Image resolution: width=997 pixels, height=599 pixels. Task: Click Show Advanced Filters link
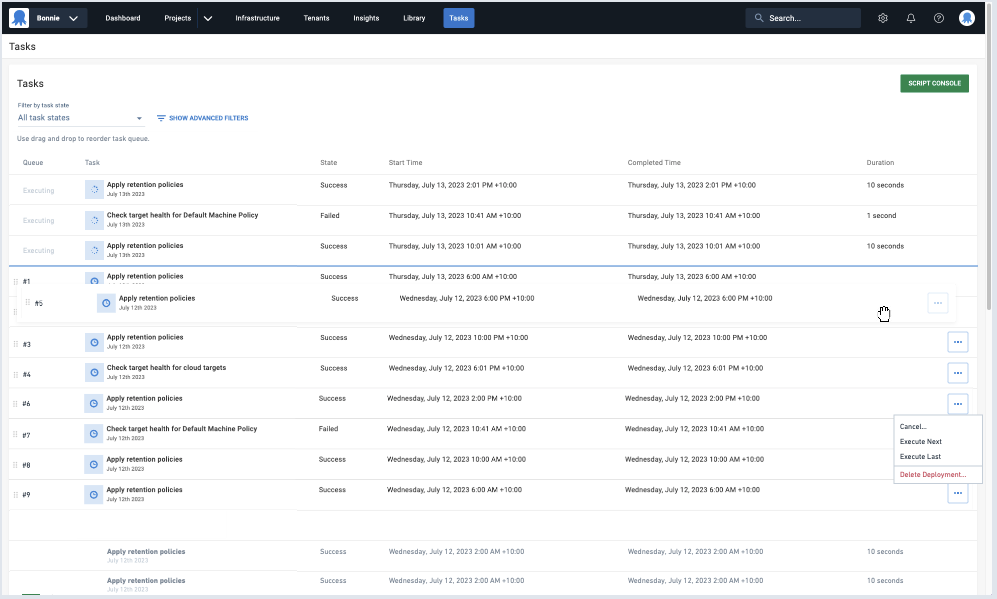click(x=208, y=118)
